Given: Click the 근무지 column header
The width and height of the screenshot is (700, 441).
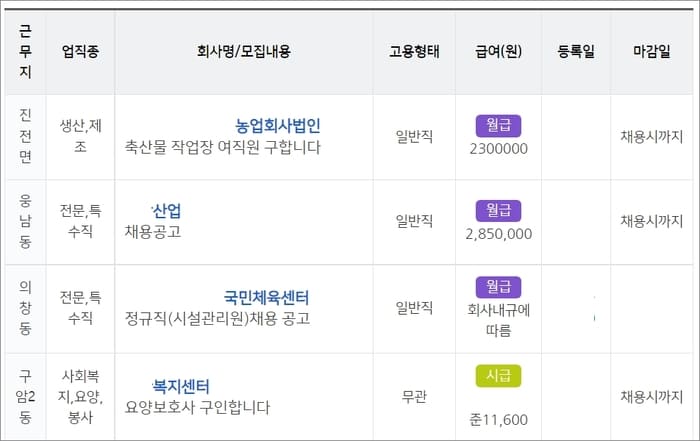Looking at the screenshot, I should point(25,51).
